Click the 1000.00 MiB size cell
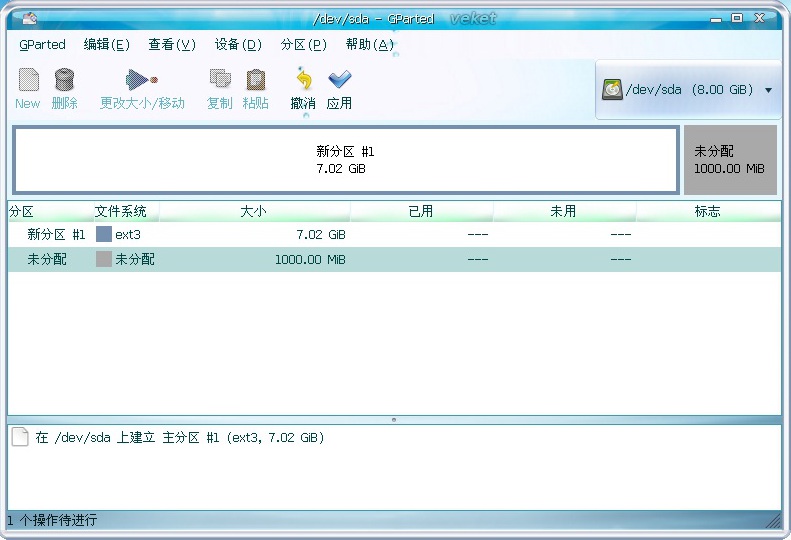The height and width of the screenshot is (540, 791). (310, 260)
